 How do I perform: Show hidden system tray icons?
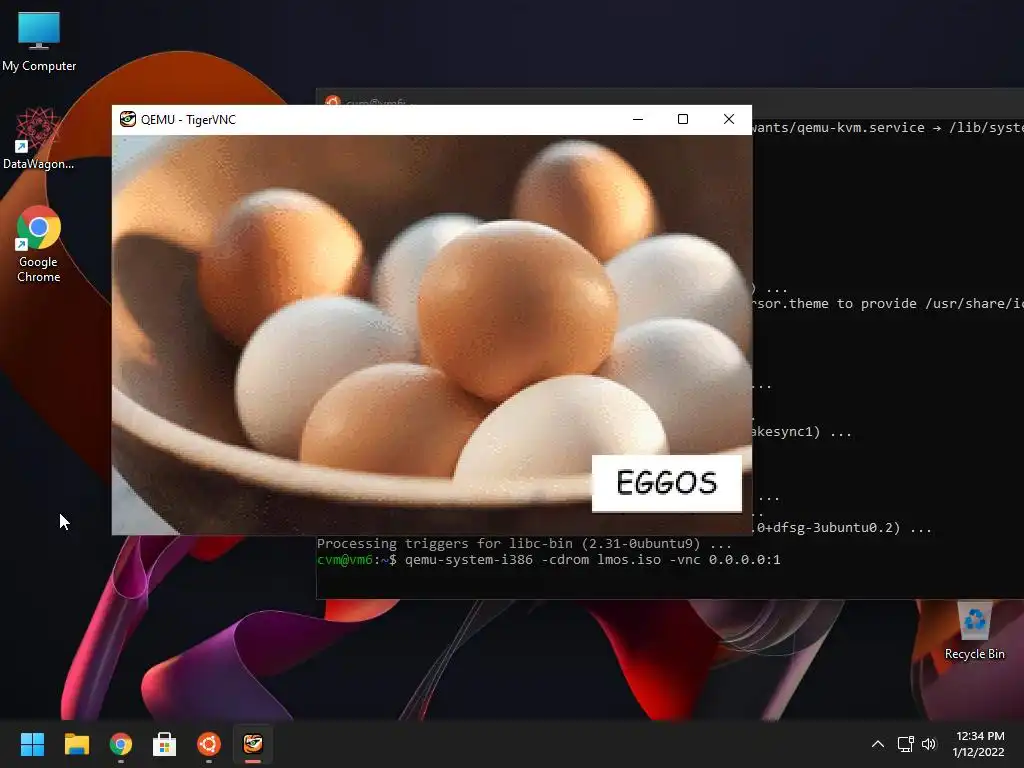(878, 744)
